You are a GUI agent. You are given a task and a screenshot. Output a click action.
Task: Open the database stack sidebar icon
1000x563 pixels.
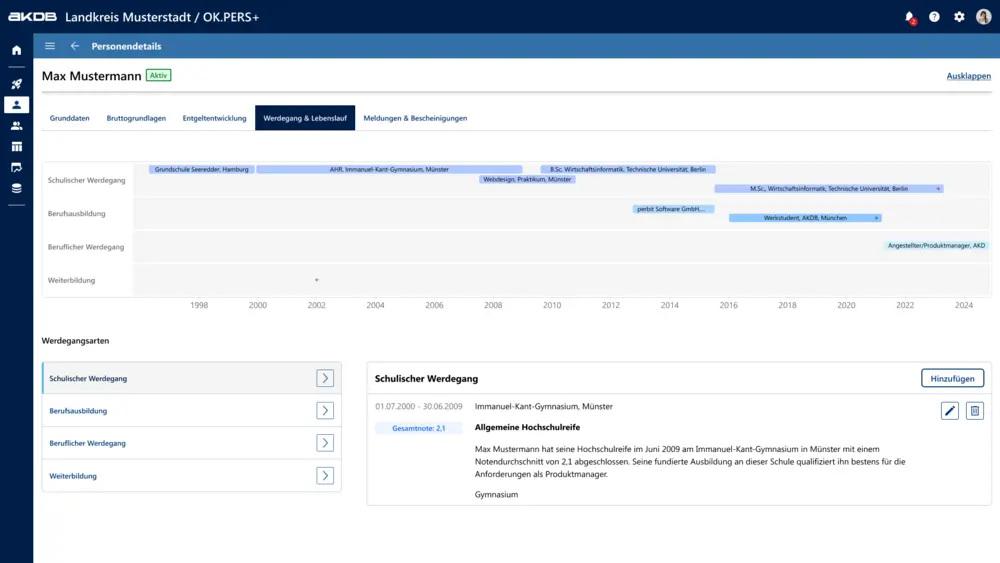pos(16,188)
